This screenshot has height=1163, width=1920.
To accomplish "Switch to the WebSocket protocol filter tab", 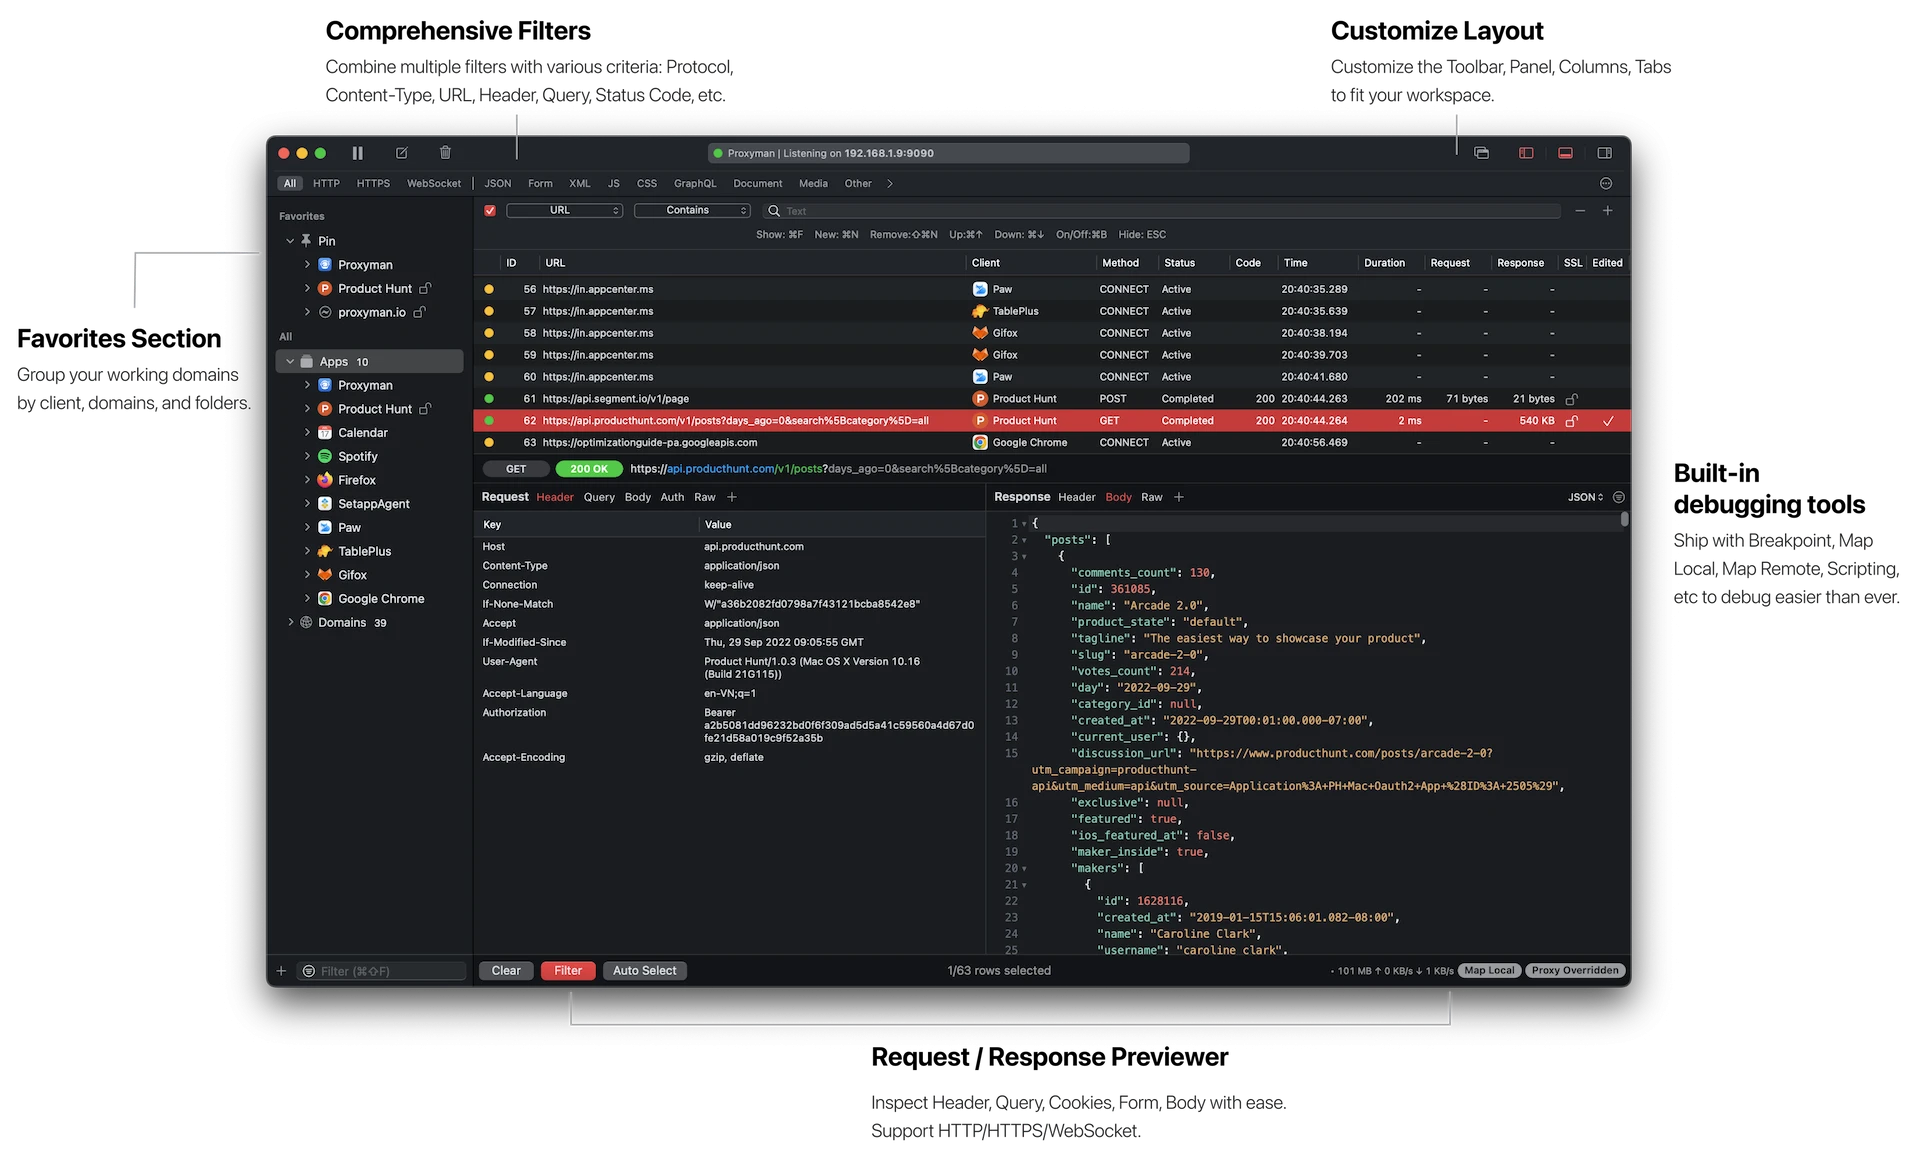I will 433,184.
